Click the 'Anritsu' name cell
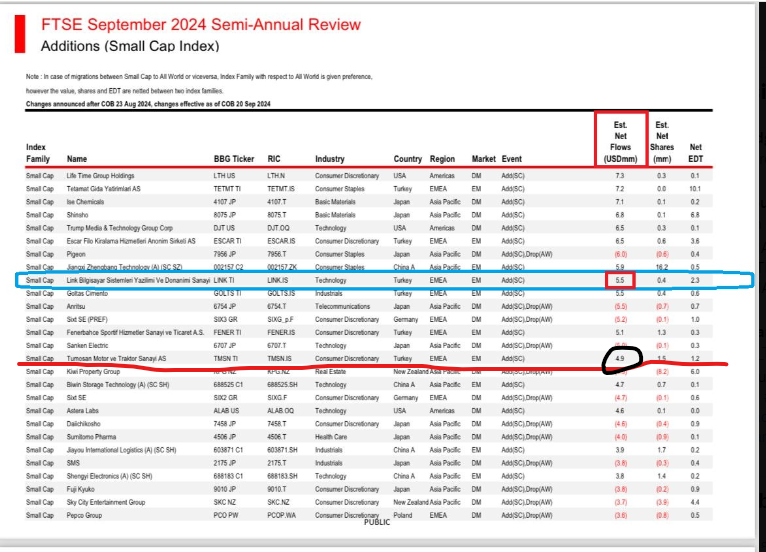Screen dimensions: 766x552 point(76,306)
